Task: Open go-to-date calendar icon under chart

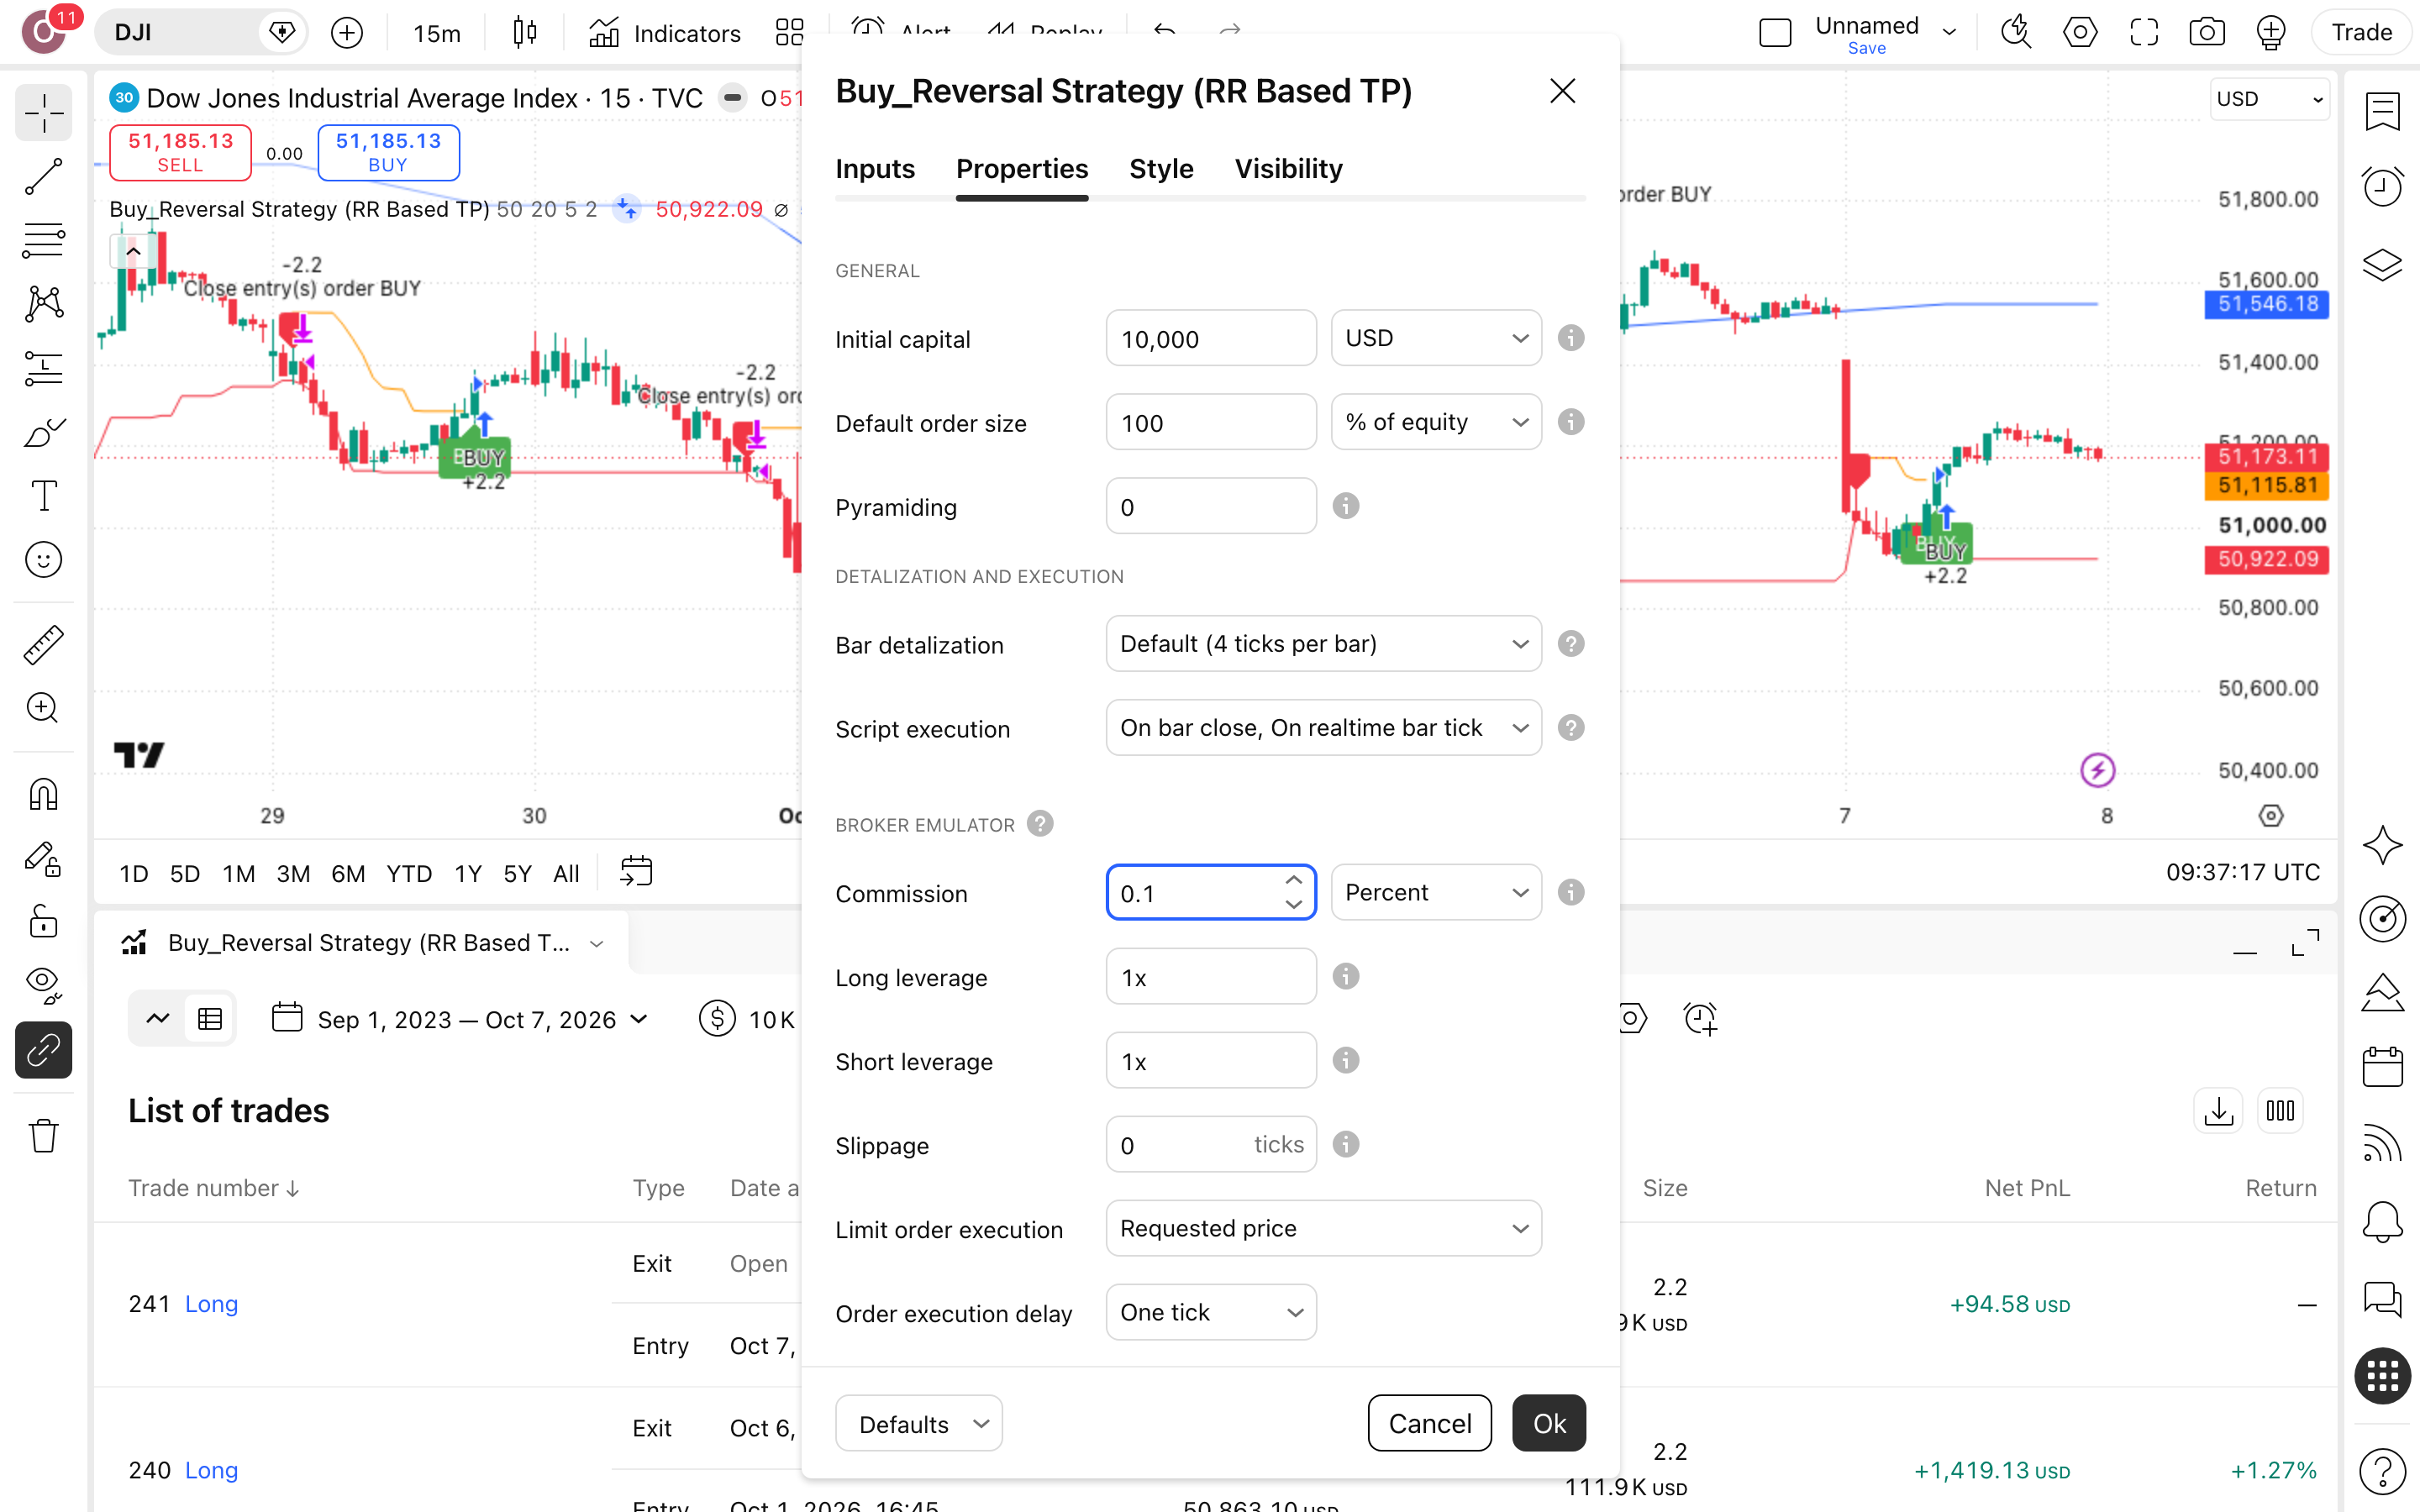Action: click(x=636, y=872)
